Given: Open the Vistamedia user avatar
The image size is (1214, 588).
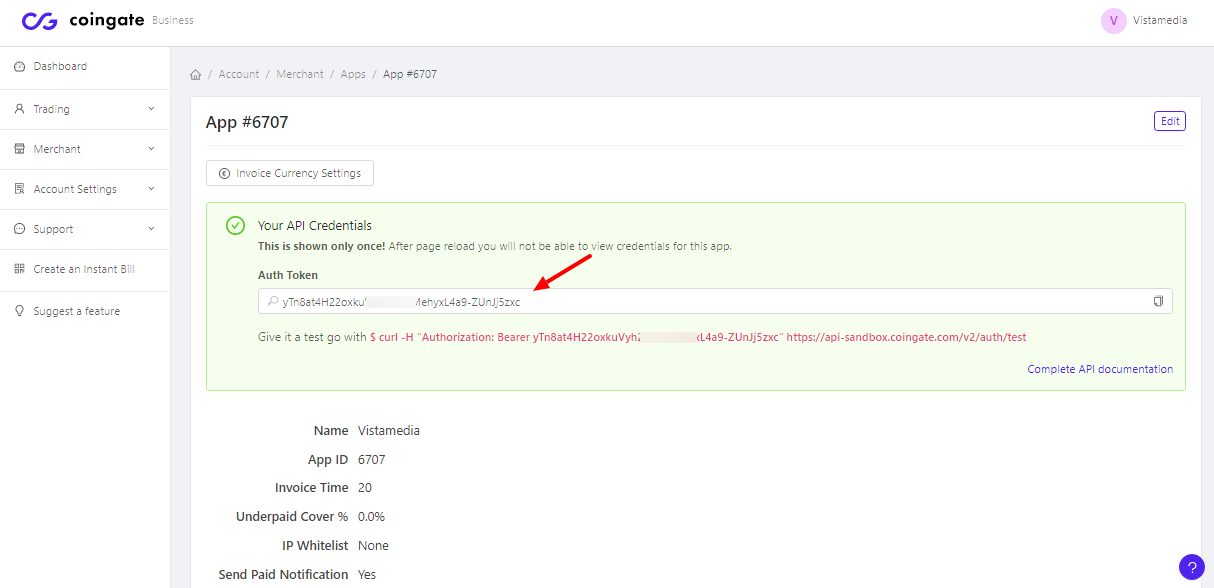Looking at the screenshot, I should pos(1113,21).
